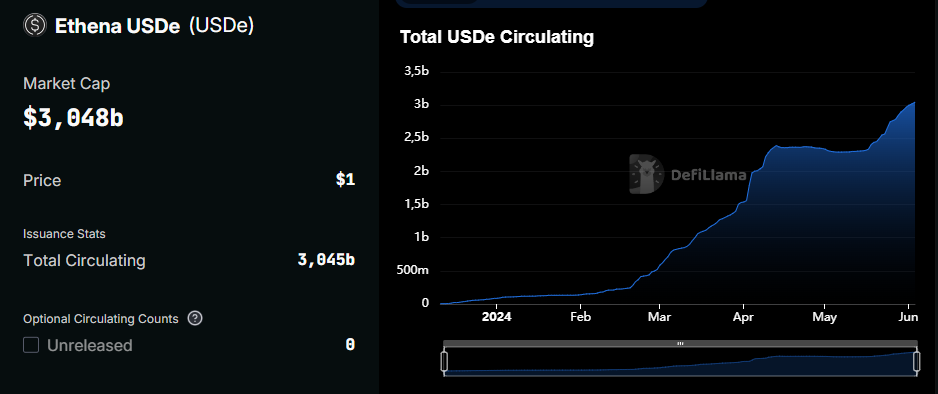This screenshot has height=394, width=938.
Task: Click the right range slider handle
Action: 918,362
